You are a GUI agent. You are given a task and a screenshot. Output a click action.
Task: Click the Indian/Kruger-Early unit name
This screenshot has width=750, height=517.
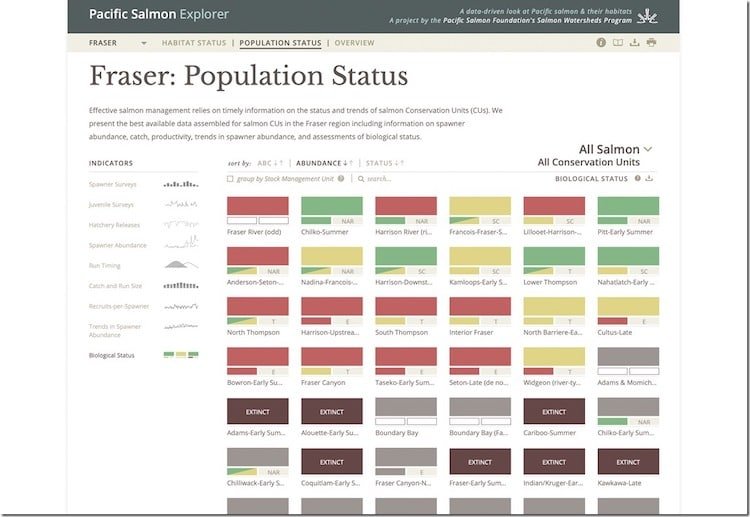point(553,483)
